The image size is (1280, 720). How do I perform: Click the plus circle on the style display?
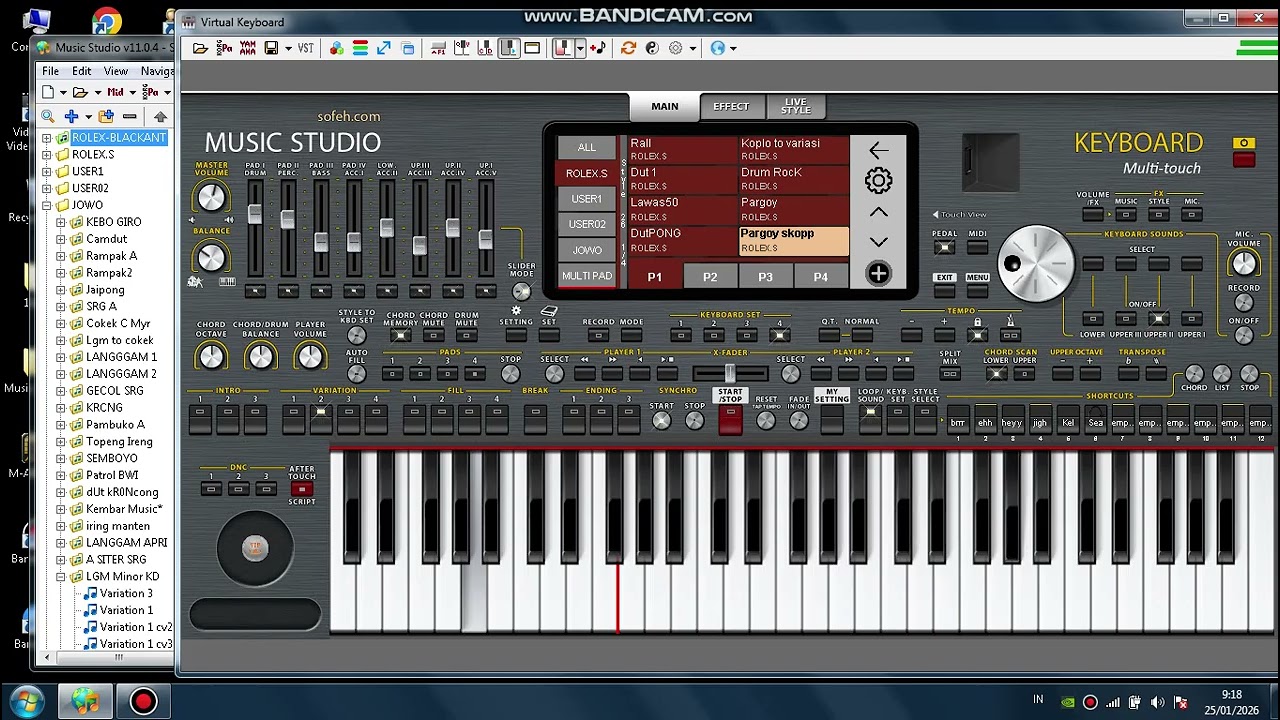pos(878,274)
